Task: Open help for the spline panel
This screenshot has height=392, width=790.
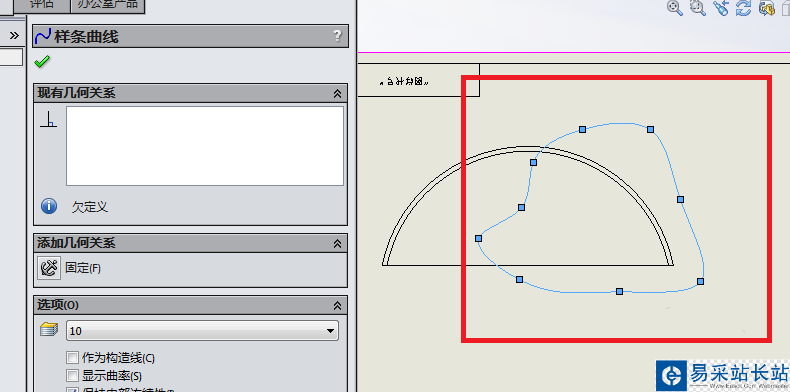Action: [x=337, y=36]
